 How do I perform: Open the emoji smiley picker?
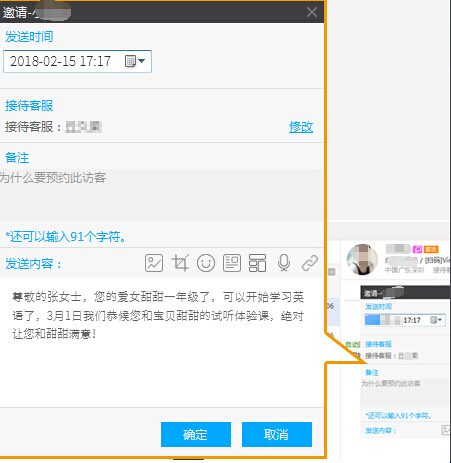point(206,263)
